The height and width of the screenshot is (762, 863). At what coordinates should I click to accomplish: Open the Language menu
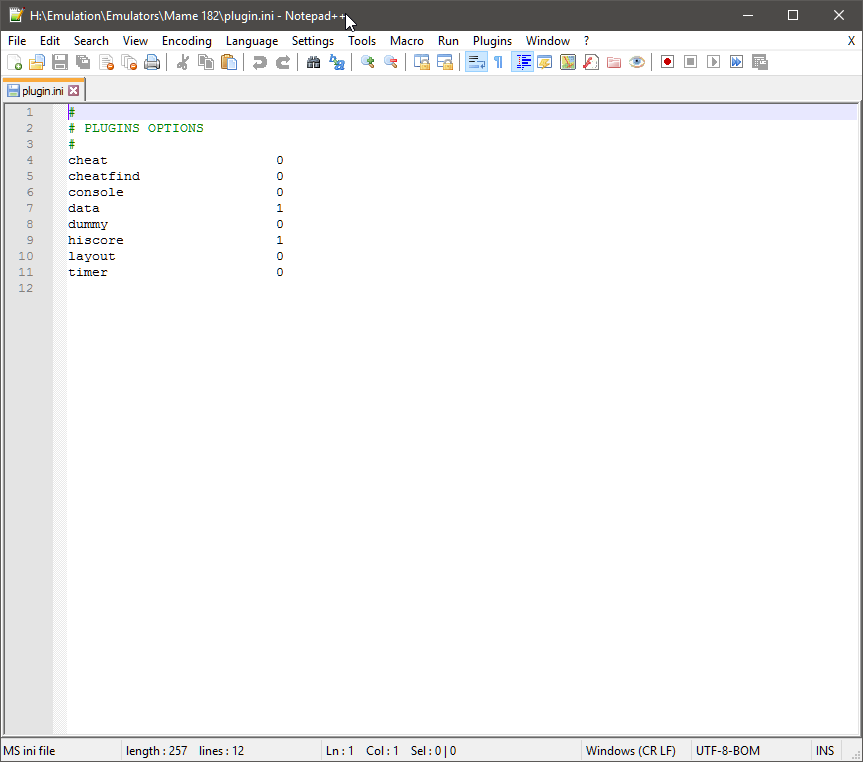pos(252,41)
